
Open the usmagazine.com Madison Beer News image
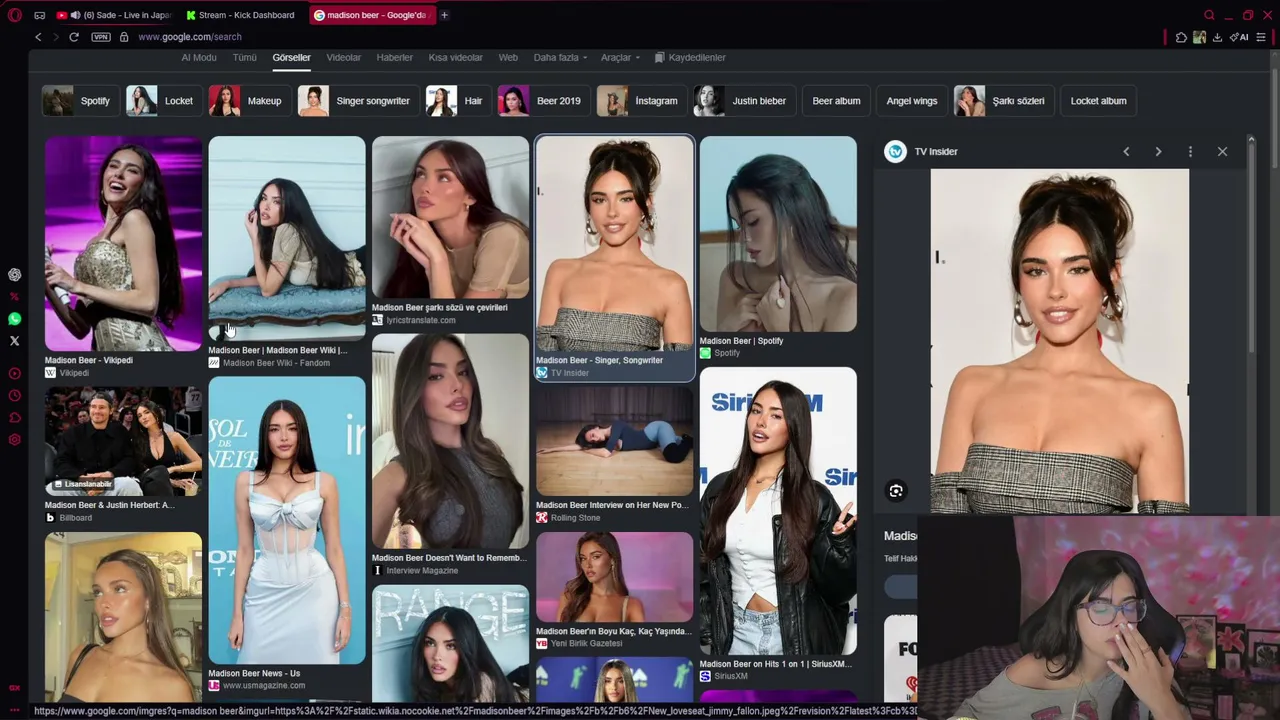(x=287, y=520)
